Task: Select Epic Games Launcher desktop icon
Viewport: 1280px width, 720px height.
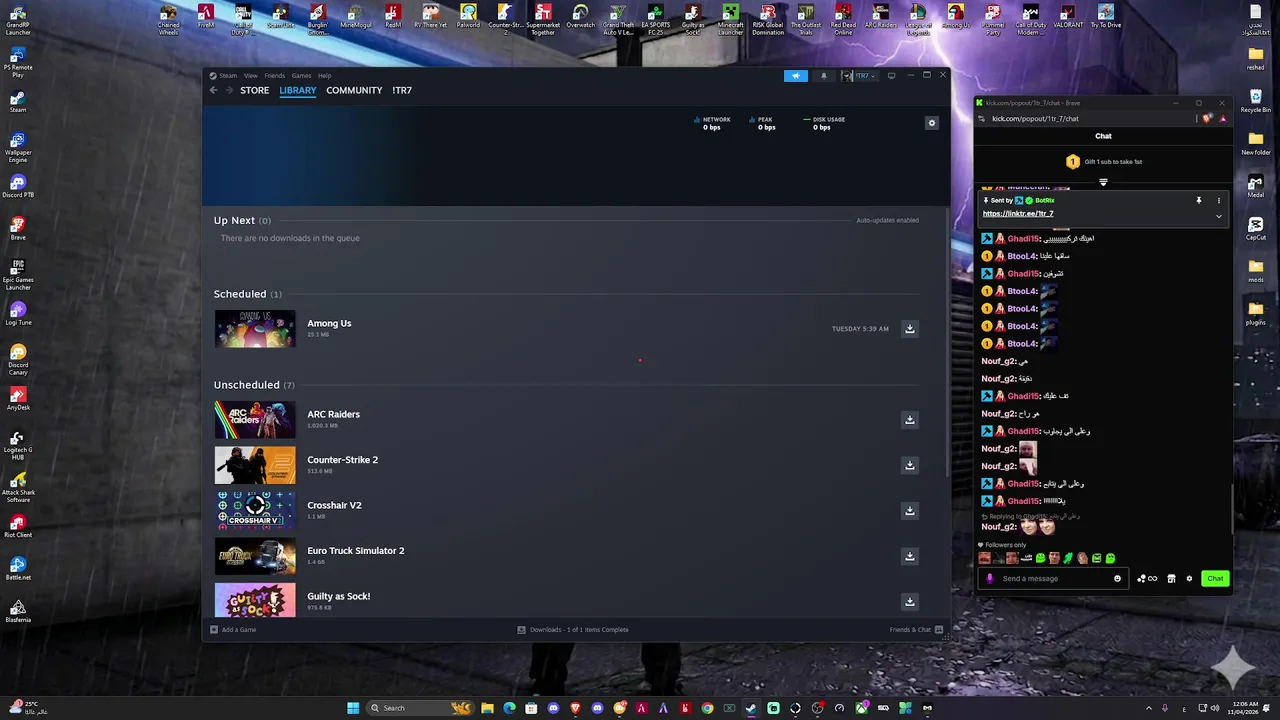Action: click(x=18, y=275)
